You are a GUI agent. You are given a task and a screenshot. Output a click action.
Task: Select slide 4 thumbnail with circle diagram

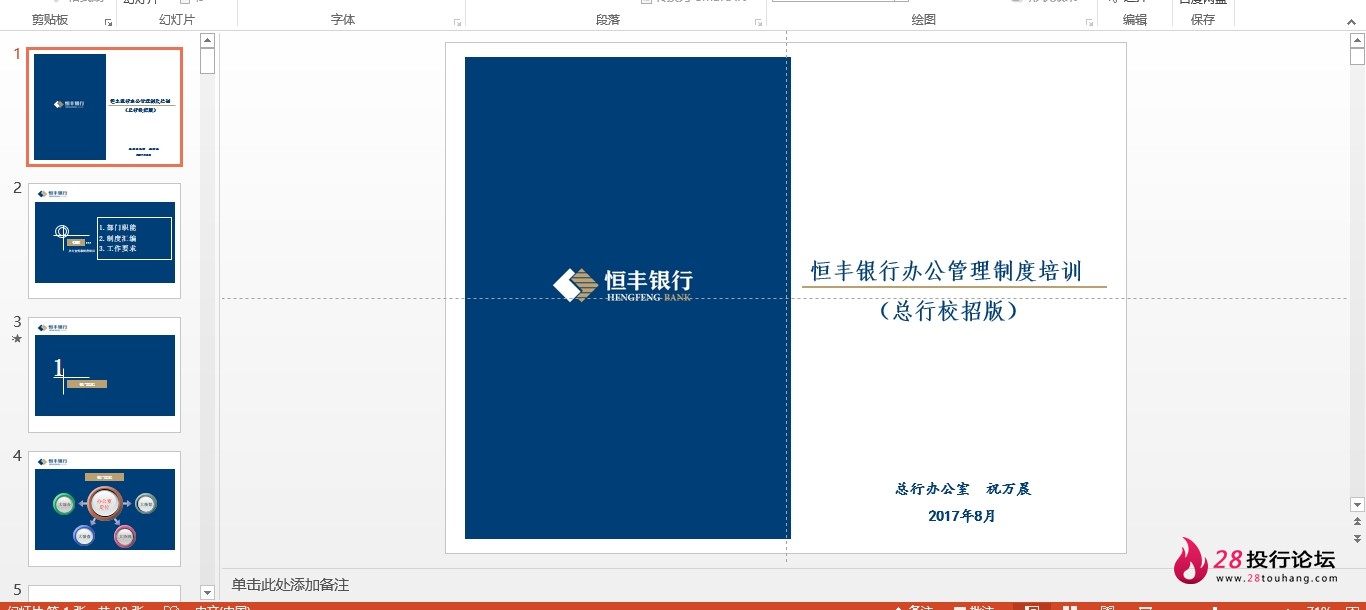(x=105, y=509)
